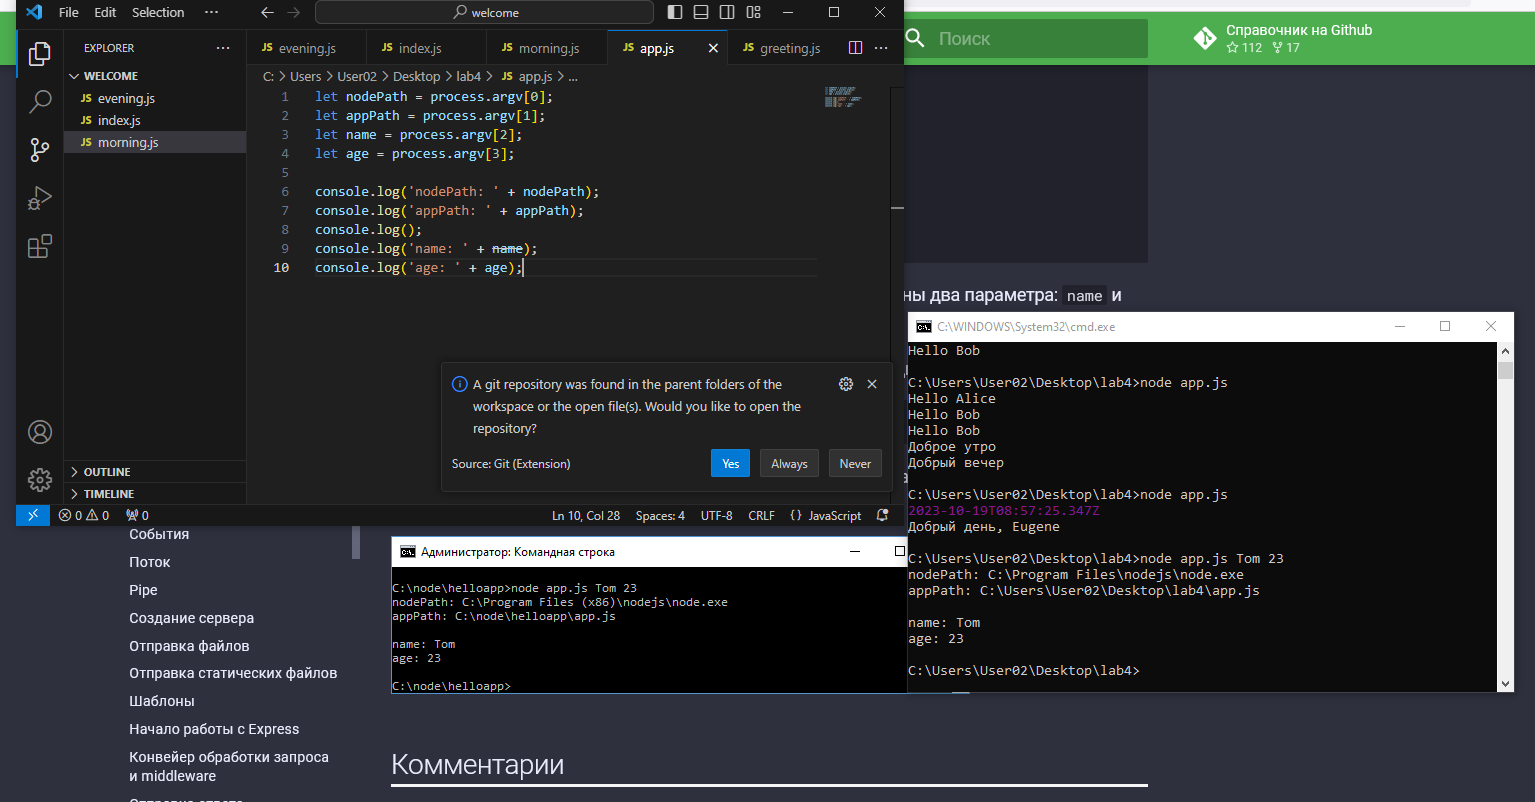This screenshot has height=802, width=1535.
Task: Open the Source Control view
Action: click(x=40, y=150)
